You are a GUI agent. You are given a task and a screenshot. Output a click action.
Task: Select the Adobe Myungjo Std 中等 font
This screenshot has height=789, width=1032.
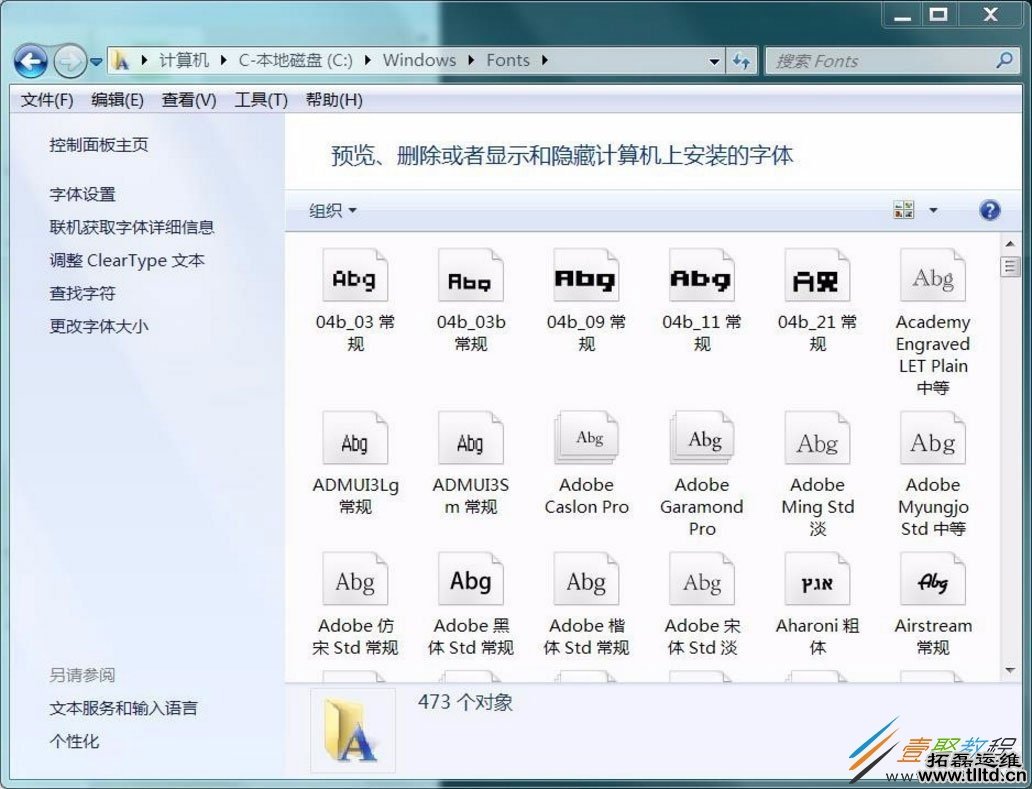pyautogui.click(x=933, y=436)
